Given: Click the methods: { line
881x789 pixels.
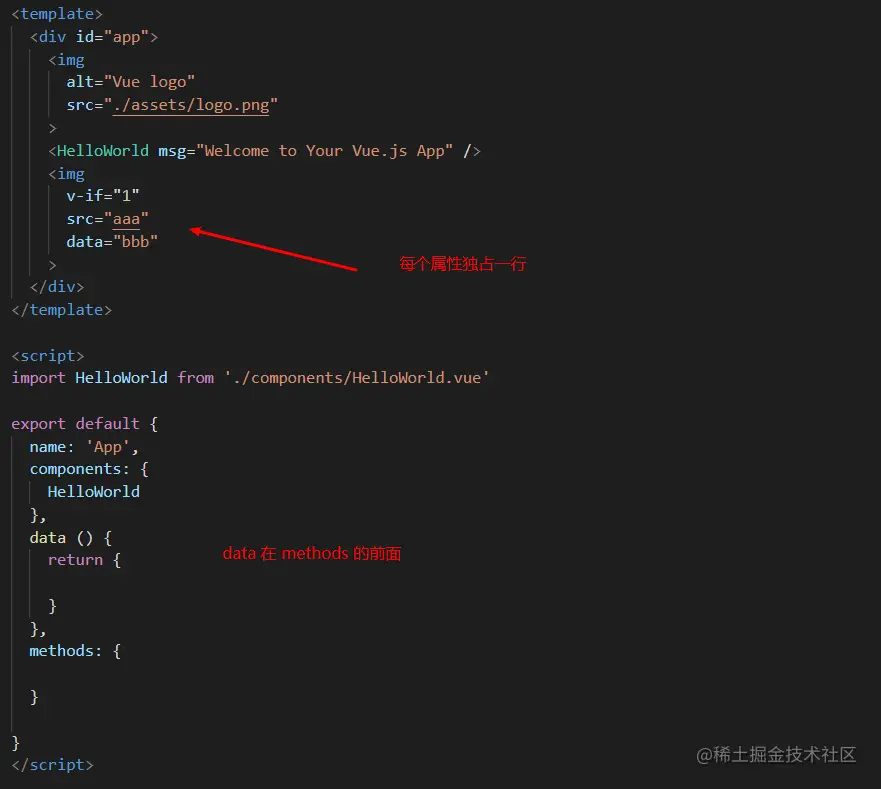Looking at the screenshot, I should (x=75, y=651).
